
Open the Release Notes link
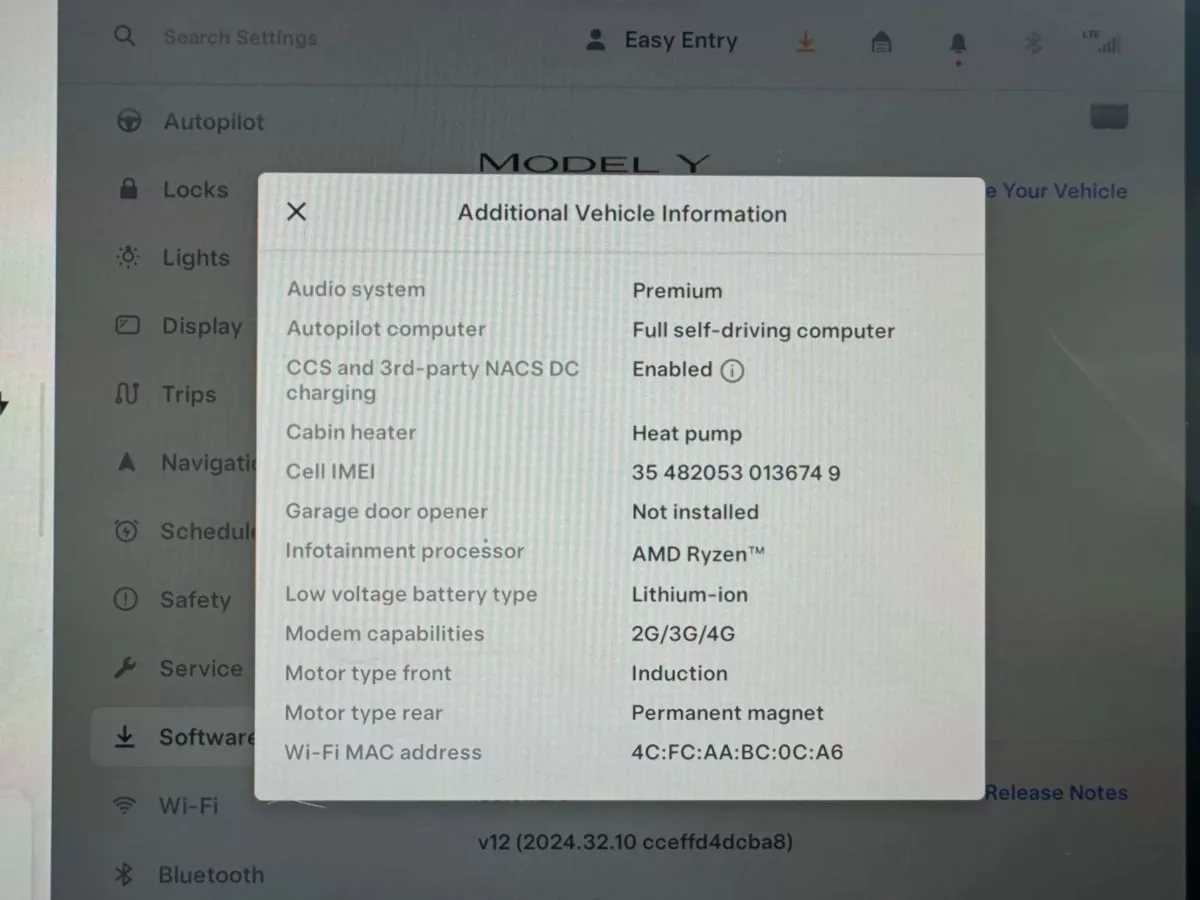pos(1056,793)
